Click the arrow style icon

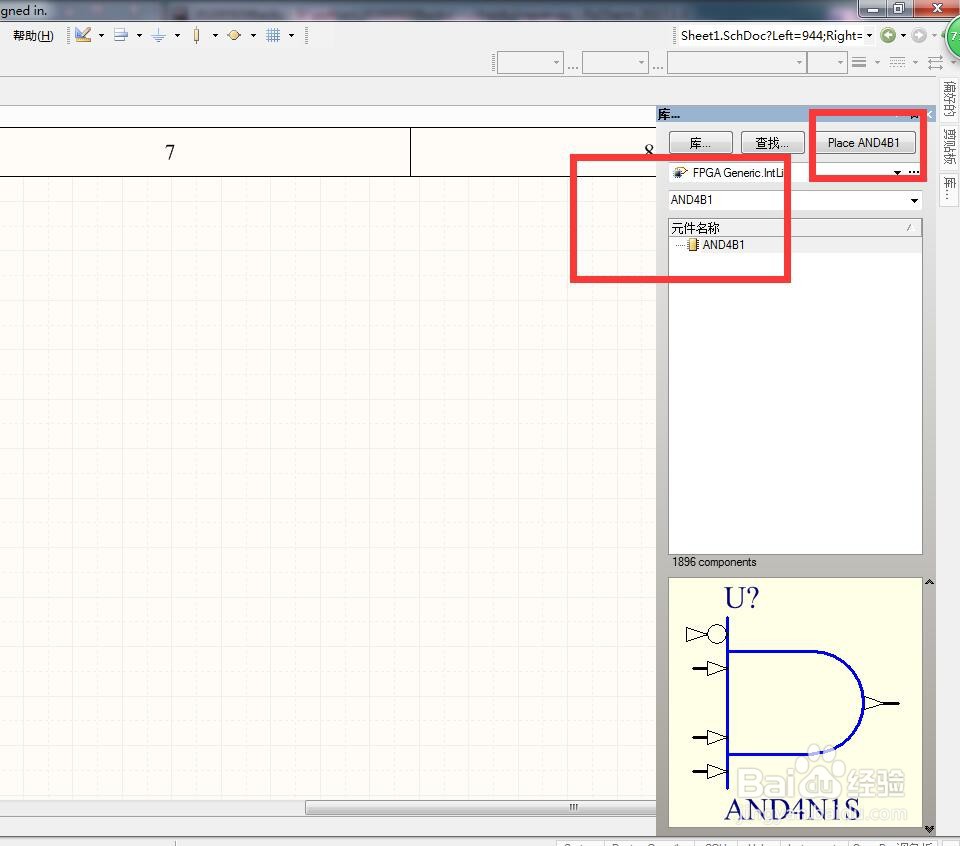click(936, 62)
